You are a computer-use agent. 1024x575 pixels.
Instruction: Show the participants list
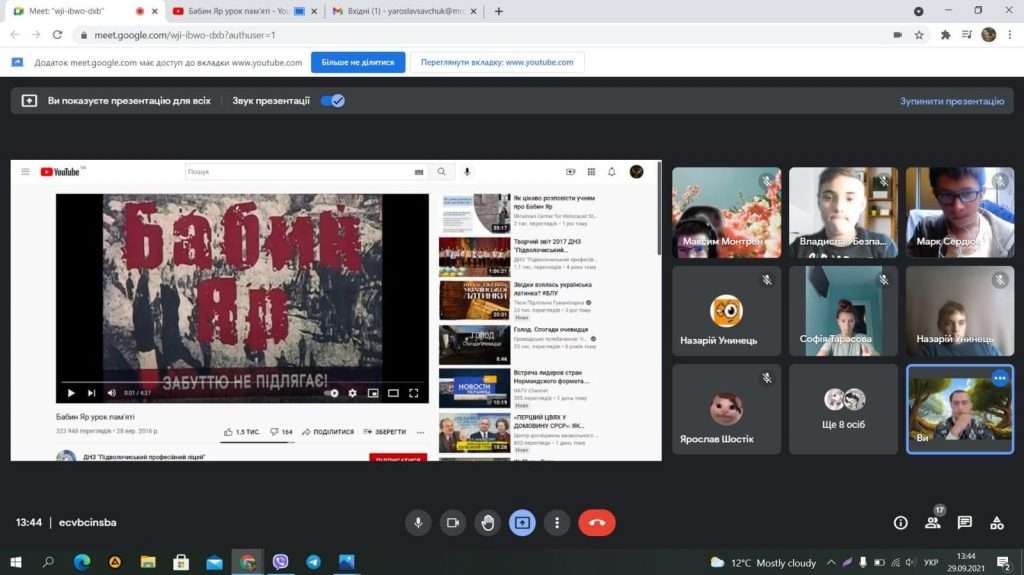(x=933, y=523)
